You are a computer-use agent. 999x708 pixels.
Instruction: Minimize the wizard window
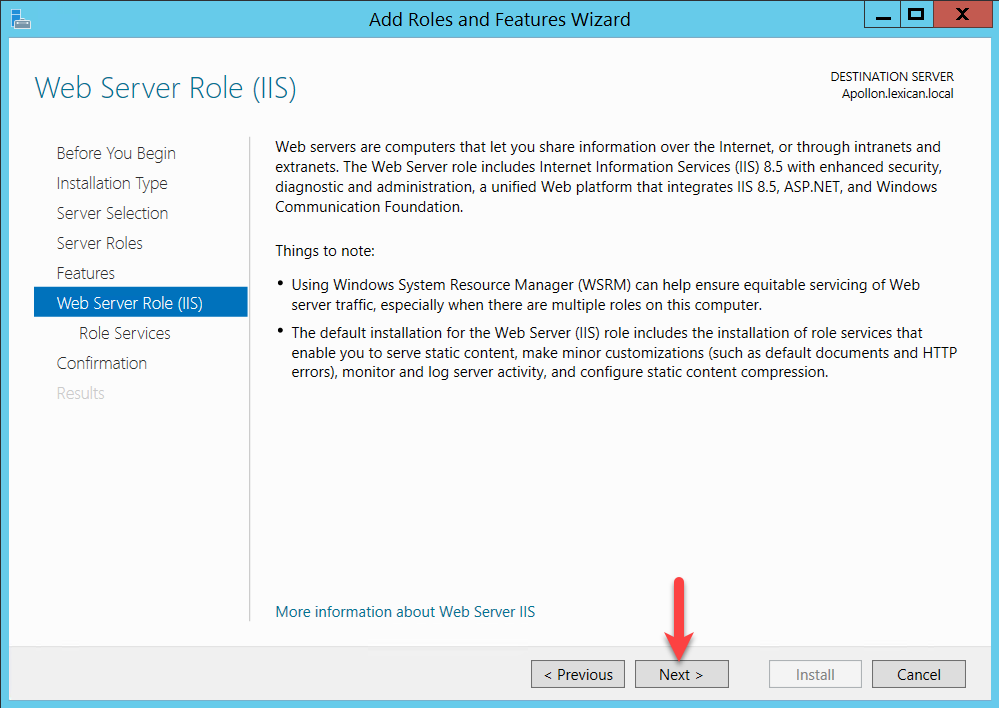coord(882,14)
